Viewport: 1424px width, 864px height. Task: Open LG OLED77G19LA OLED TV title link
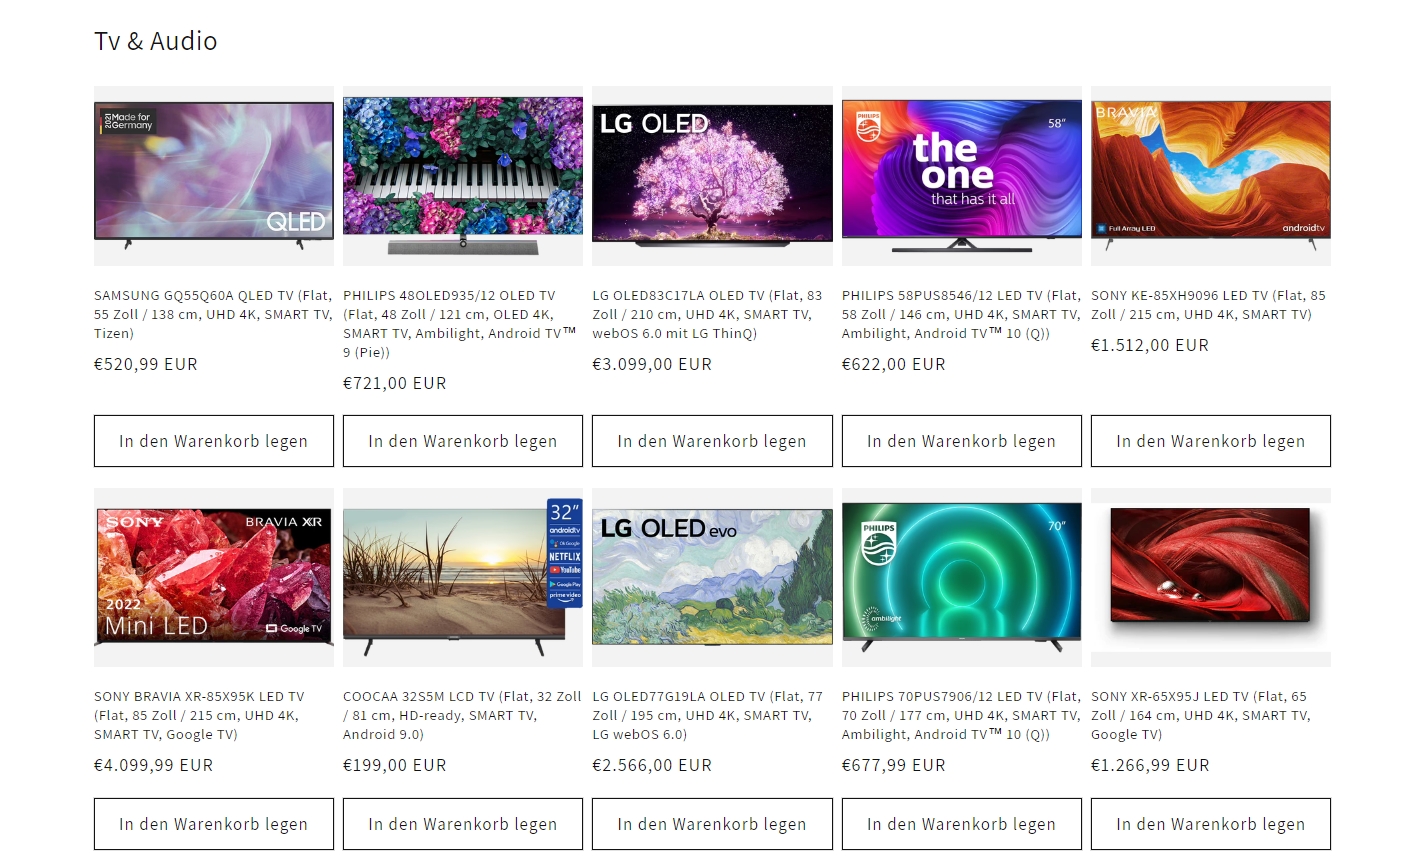click(708, 715)
